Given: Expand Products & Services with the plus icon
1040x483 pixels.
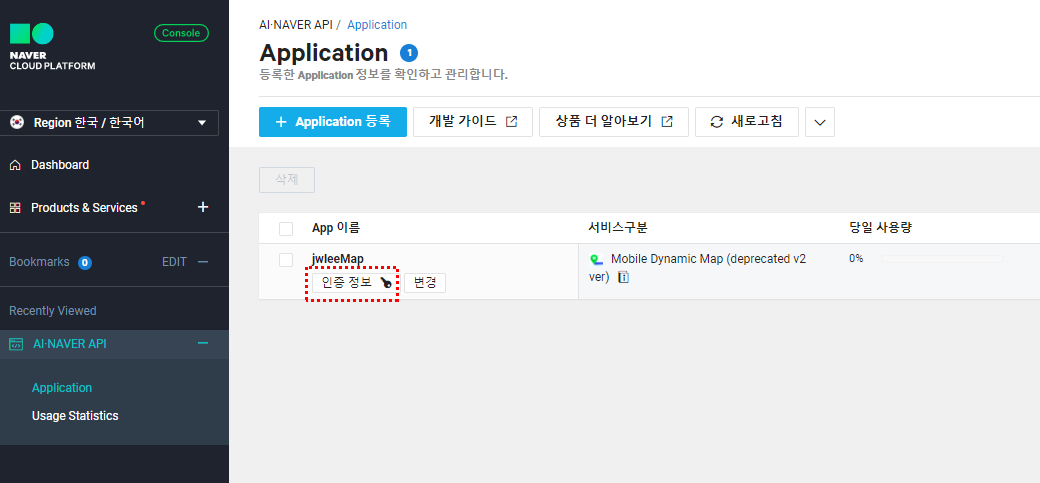Looking at the screenshot, I should click(203, 207).
